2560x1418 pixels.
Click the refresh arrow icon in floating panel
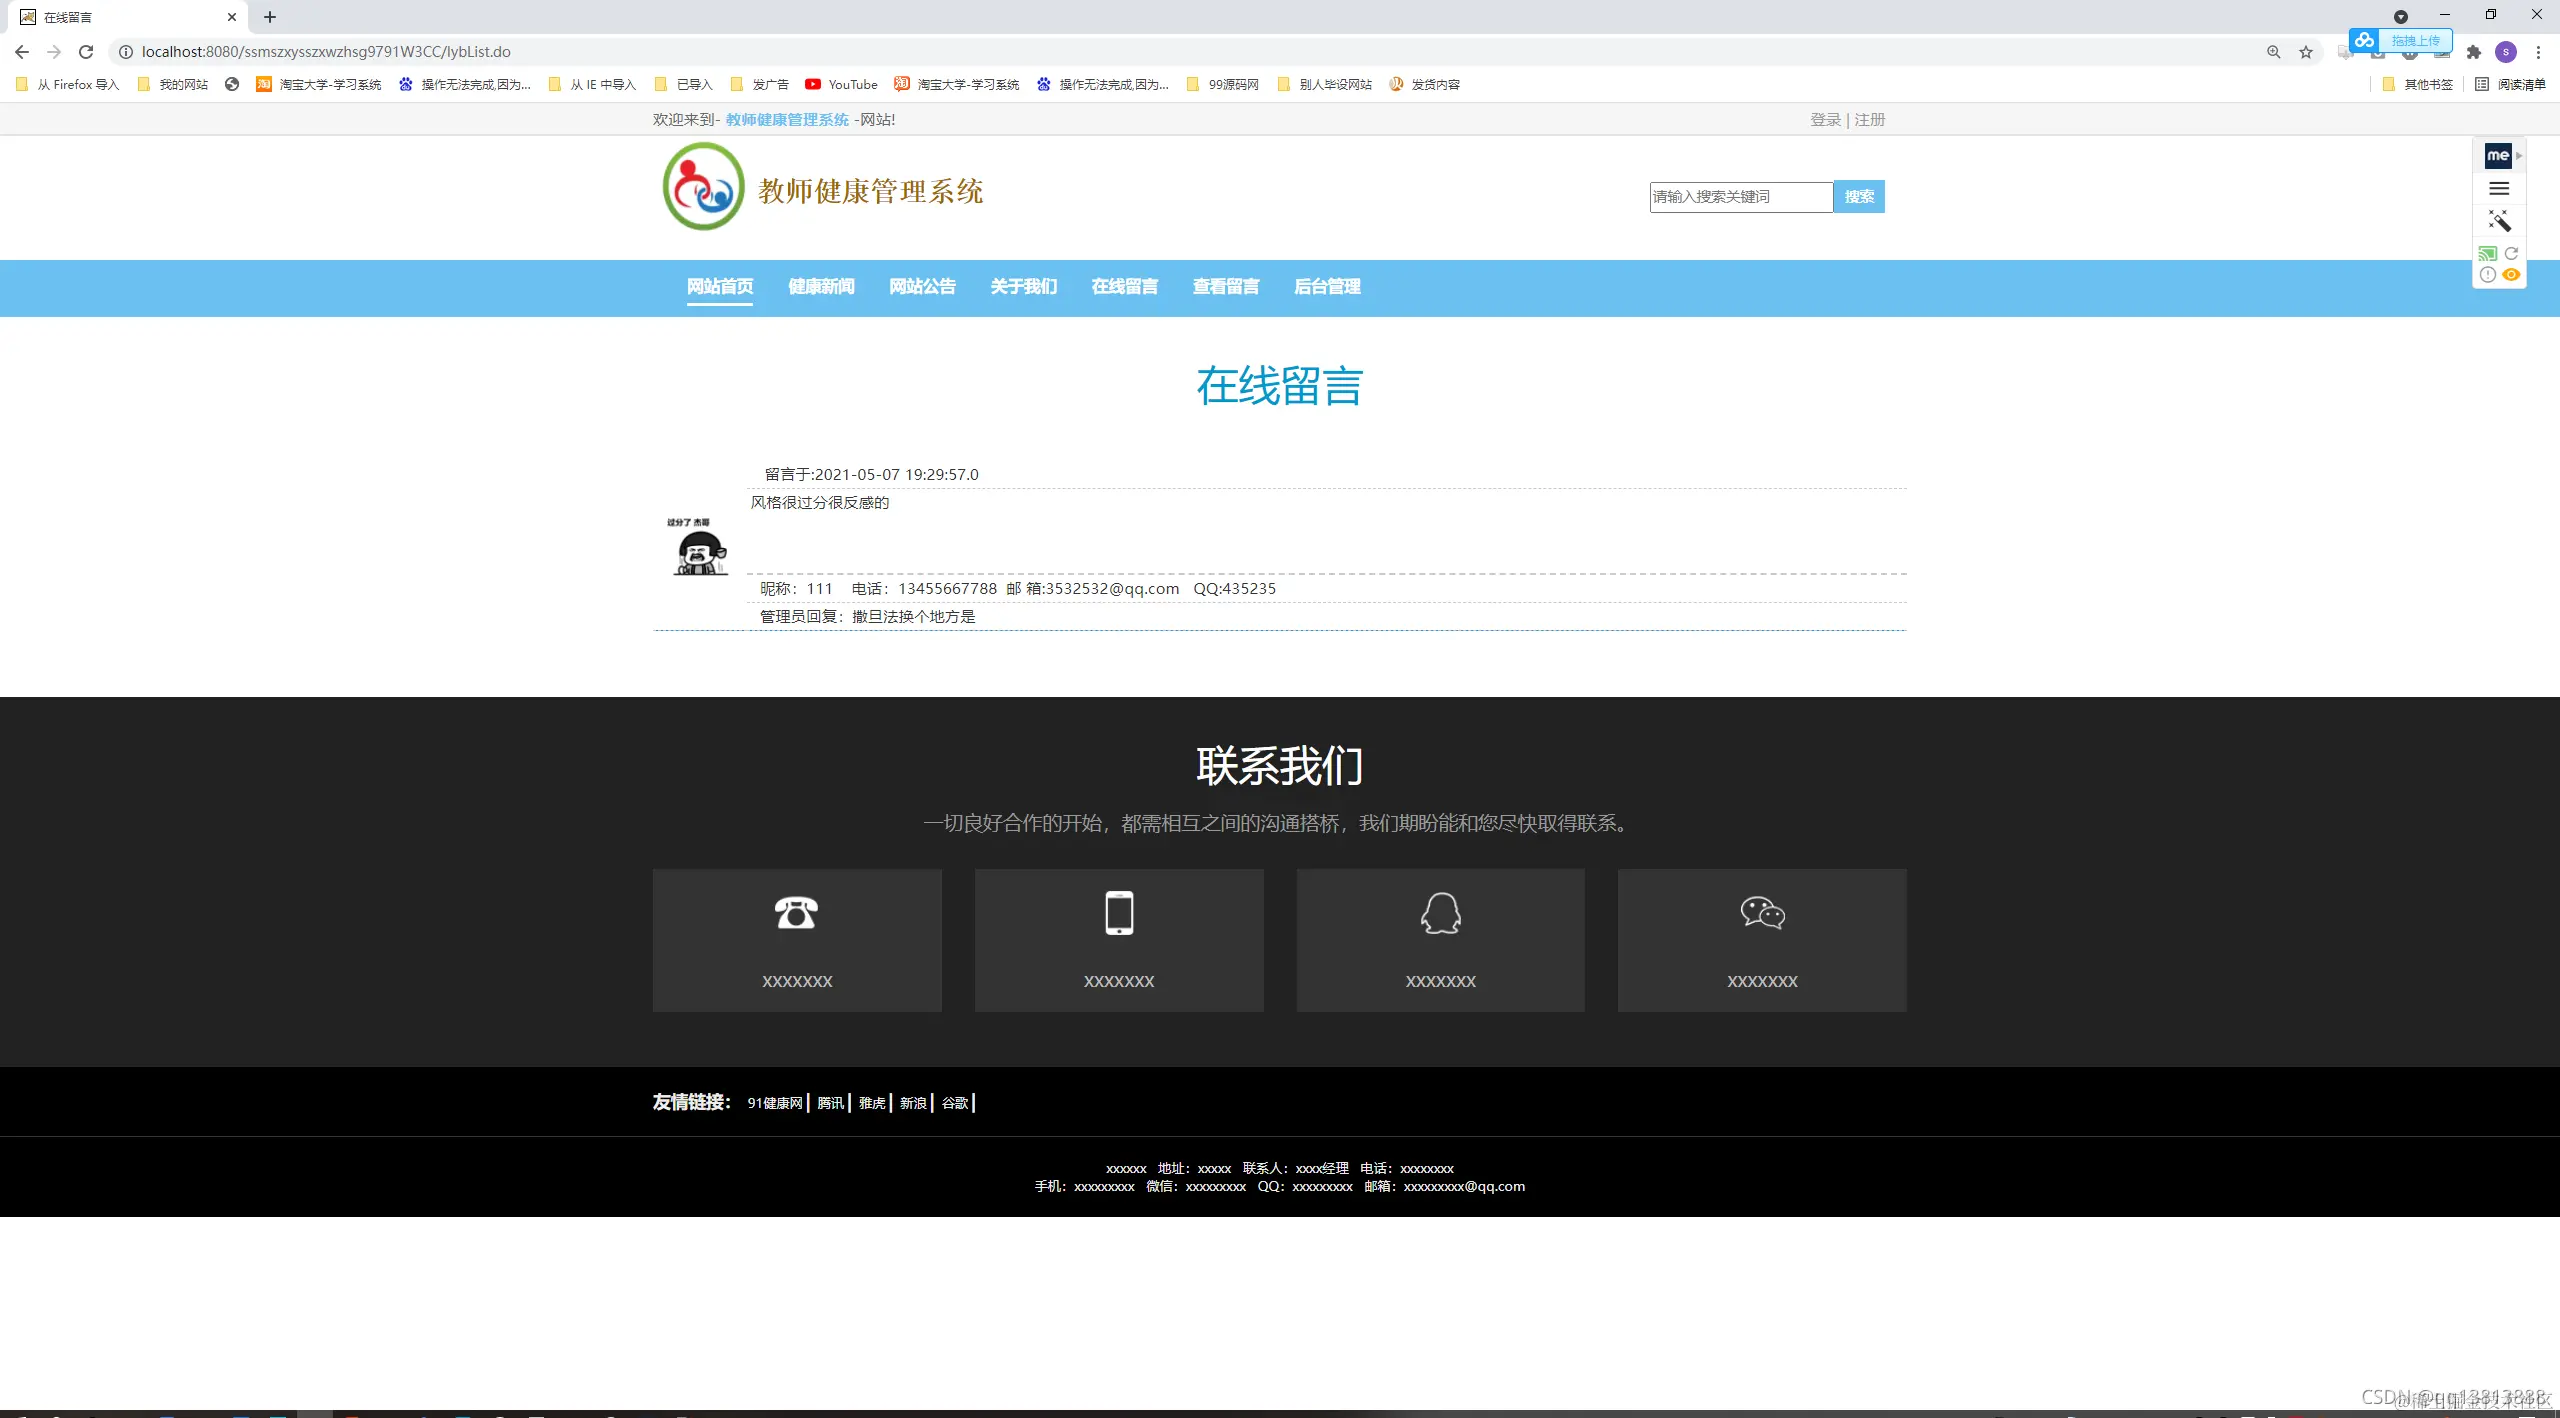pyautogui.click(x=2511, y=253)
